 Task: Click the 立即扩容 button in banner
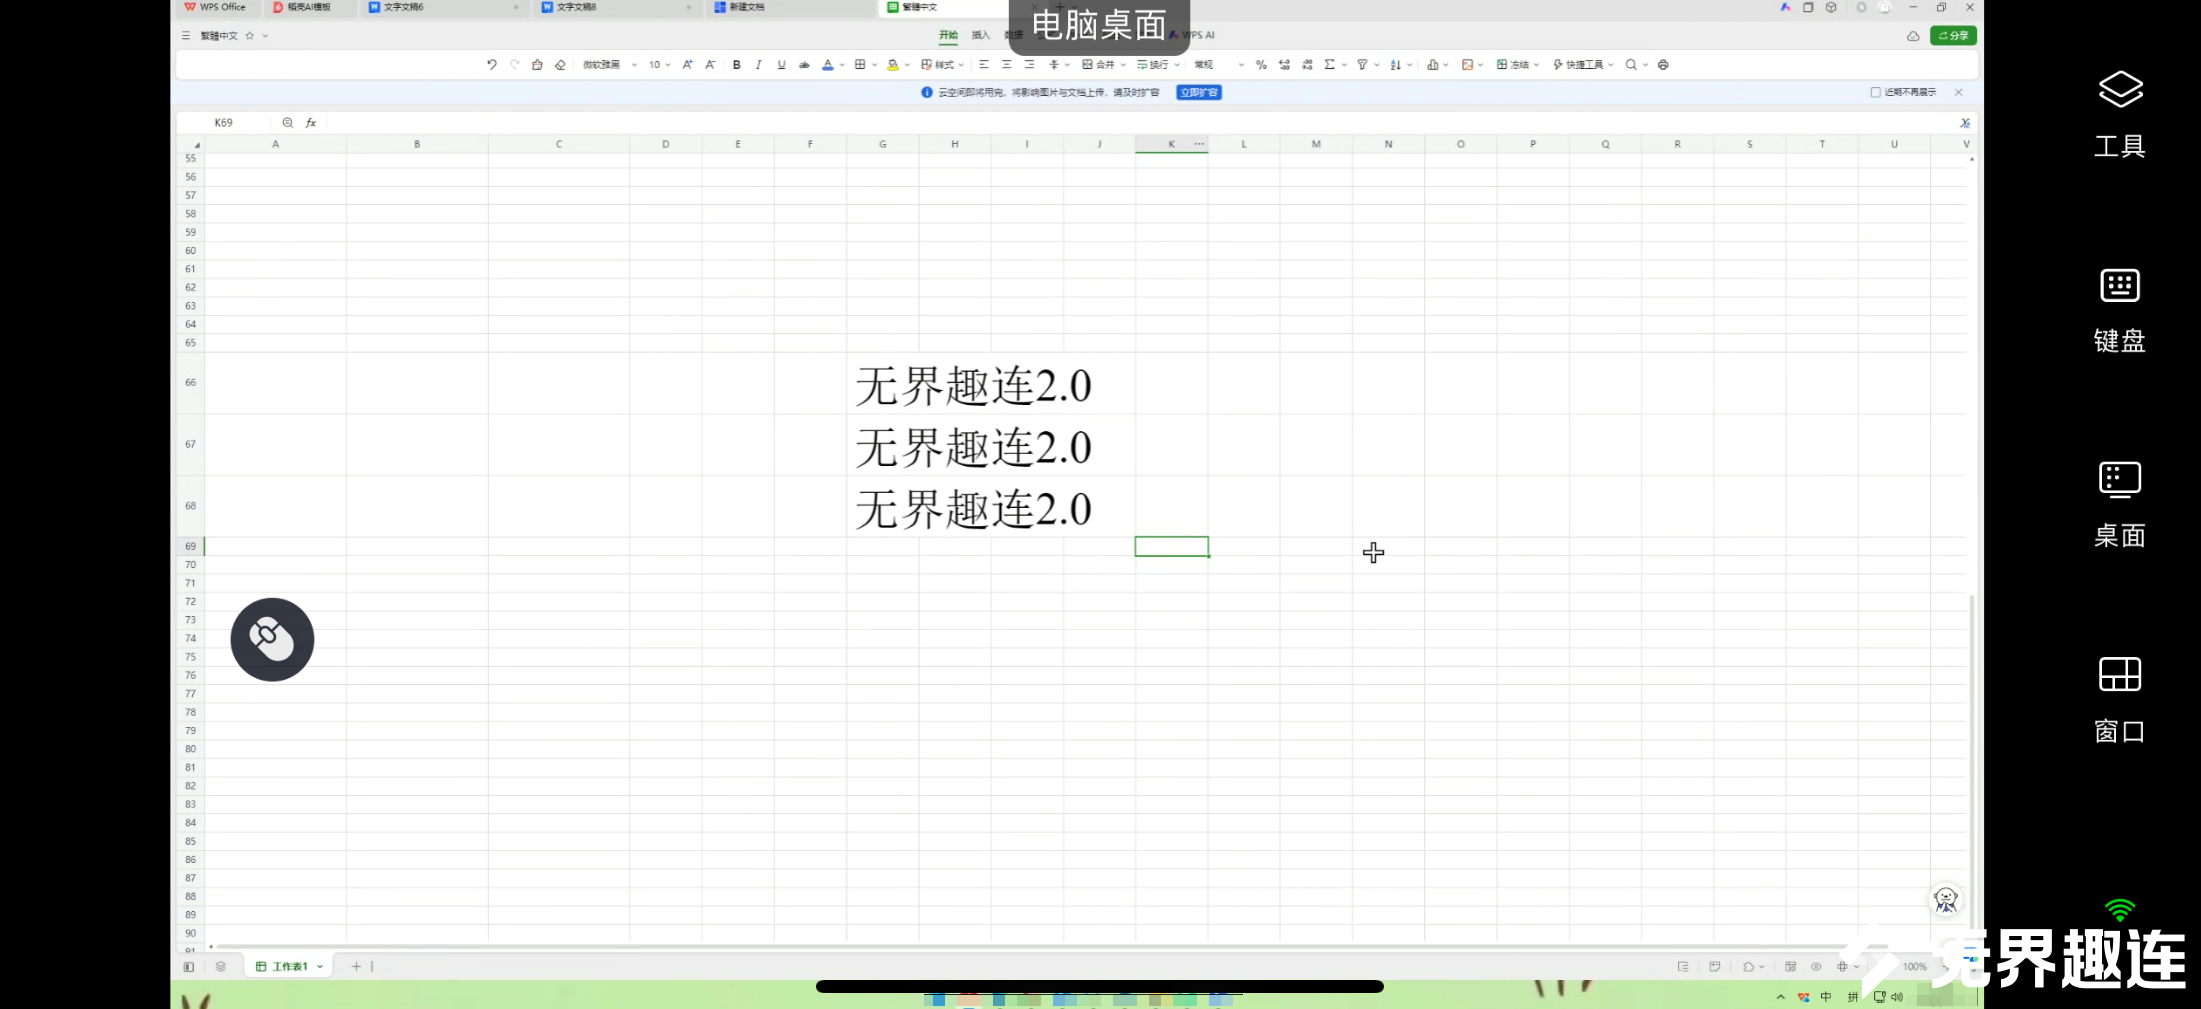[x=1199, y=92]
